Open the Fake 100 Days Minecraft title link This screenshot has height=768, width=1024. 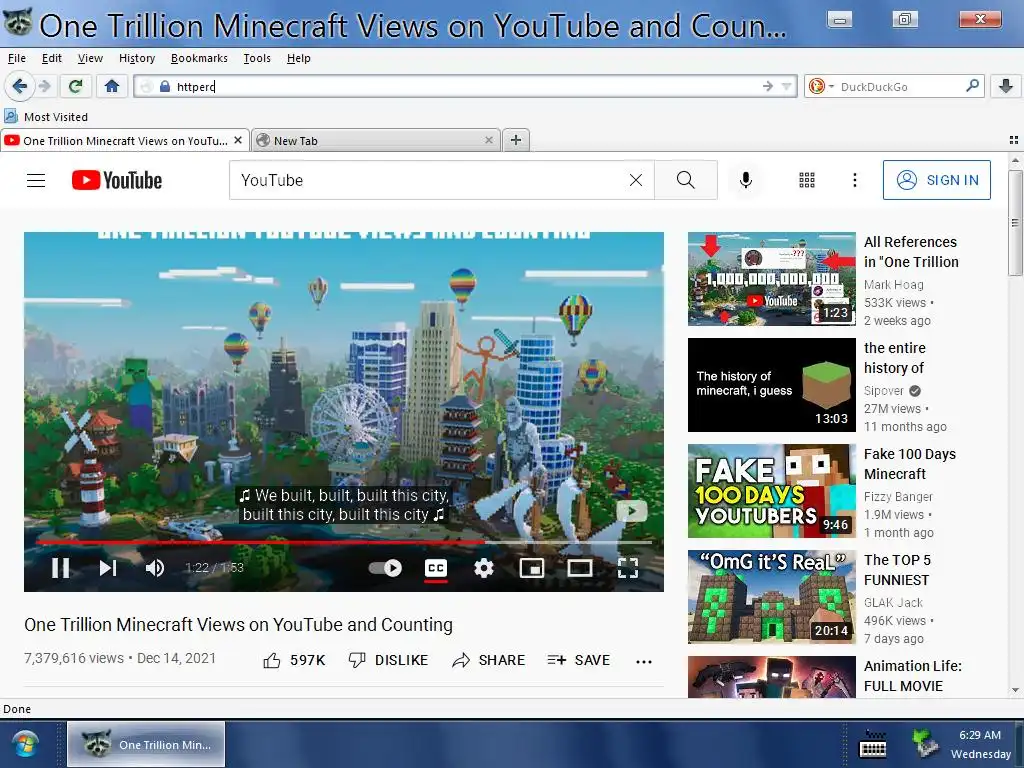pos(910,464)
